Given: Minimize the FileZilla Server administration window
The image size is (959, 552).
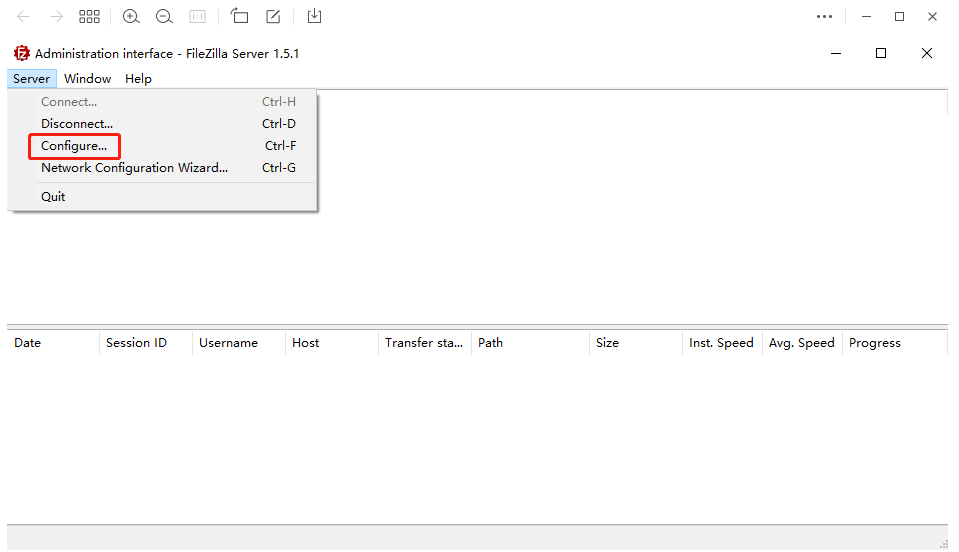Looking at the screenshot, I should [x=836, y=54].
